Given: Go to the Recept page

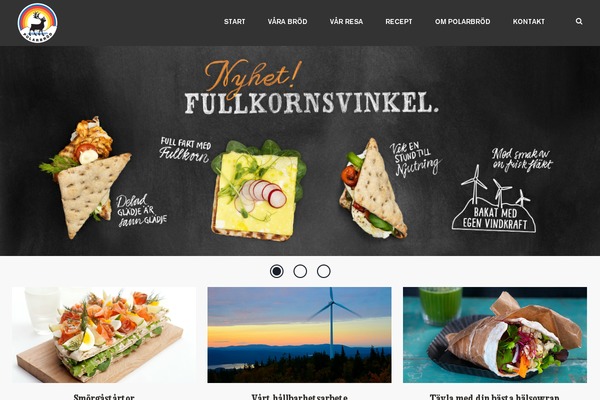Looking at the screenshot, I should pyautogui.click(x=399, y=22).
